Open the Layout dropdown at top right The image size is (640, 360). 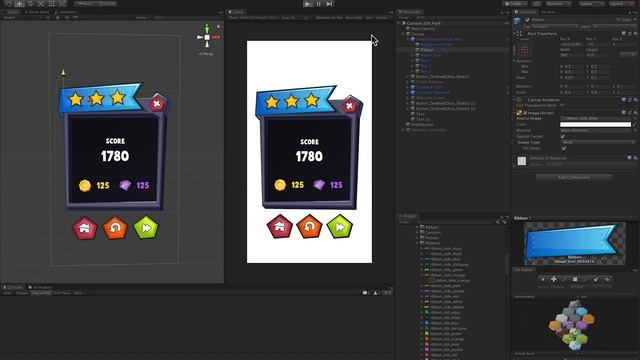pyautogui.click(x=622, y=4)
